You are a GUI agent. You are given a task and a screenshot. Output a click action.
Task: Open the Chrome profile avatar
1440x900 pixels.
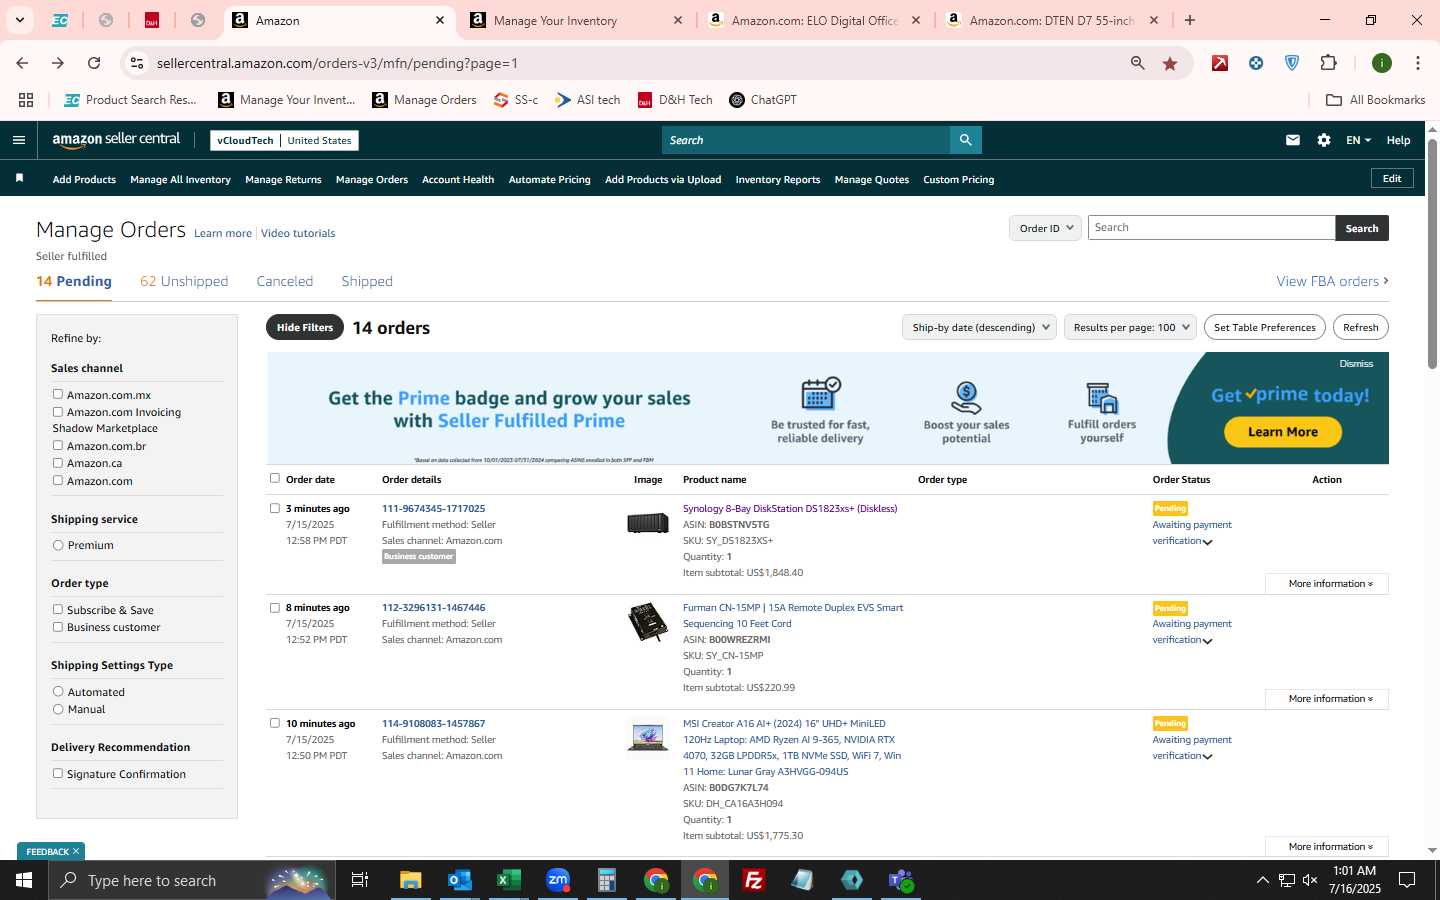pyautogui.click(x=1382, y=63)
